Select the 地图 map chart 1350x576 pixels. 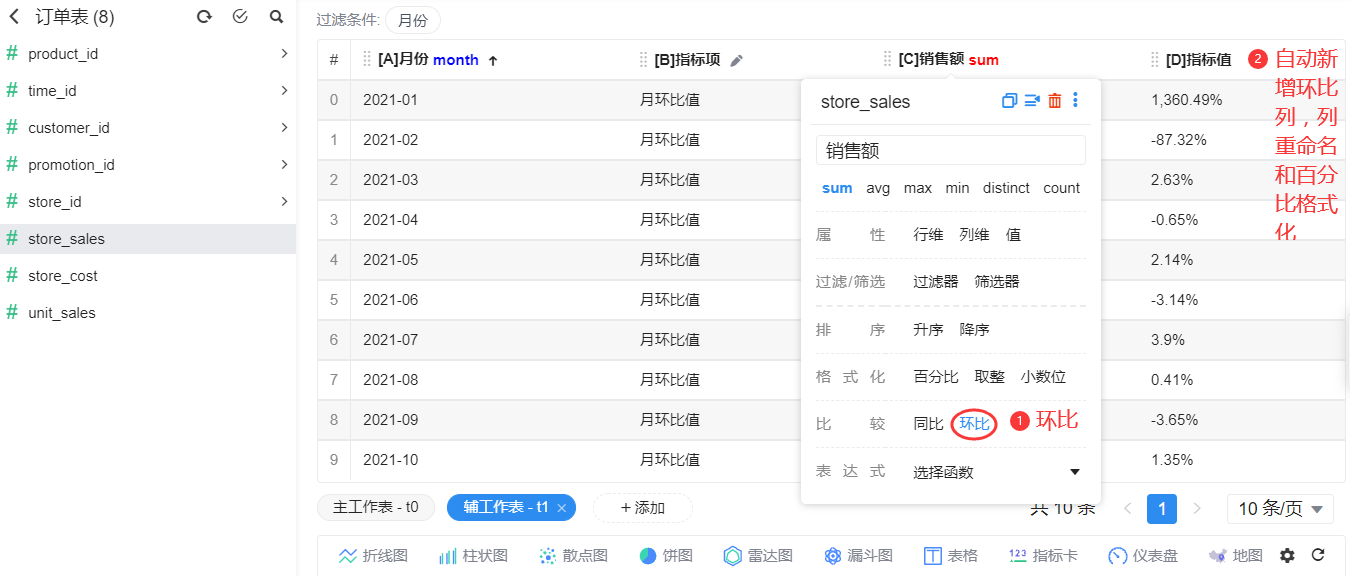pos(1235,556)
